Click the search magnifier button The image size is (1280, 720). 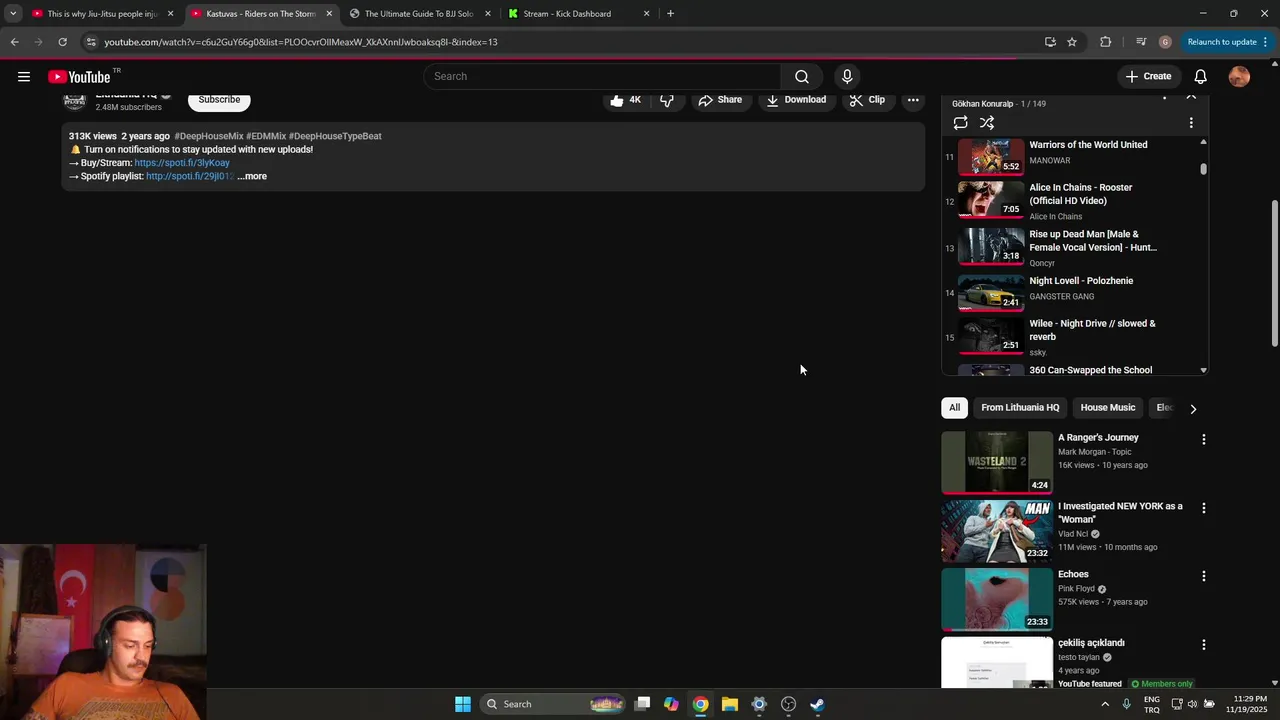tap(801, 77)
